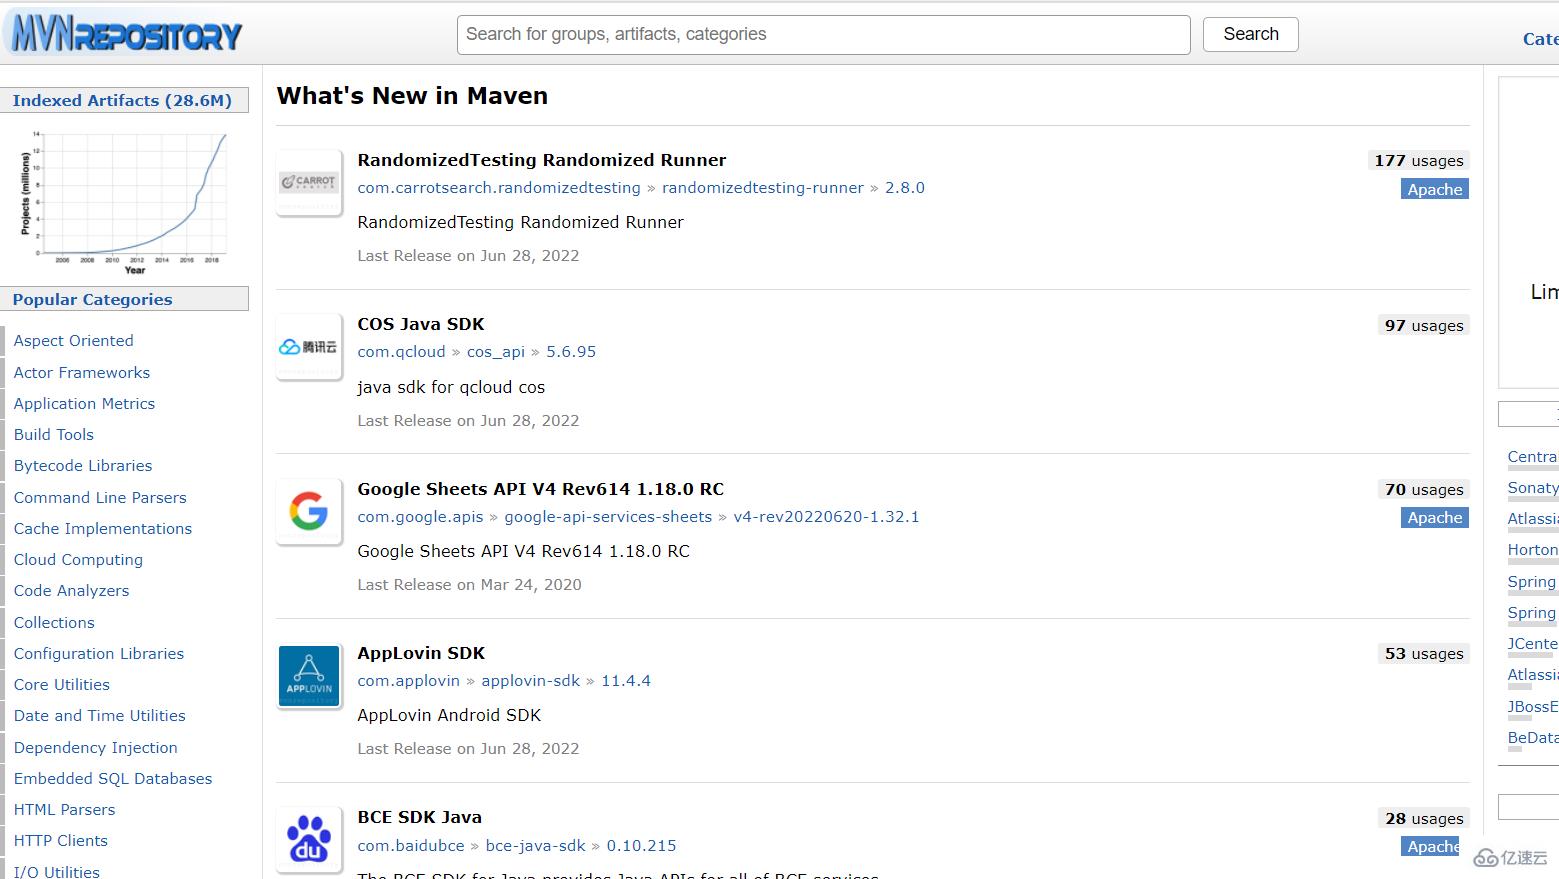Click the Baidu BCE SDK logo

point(309,840)
